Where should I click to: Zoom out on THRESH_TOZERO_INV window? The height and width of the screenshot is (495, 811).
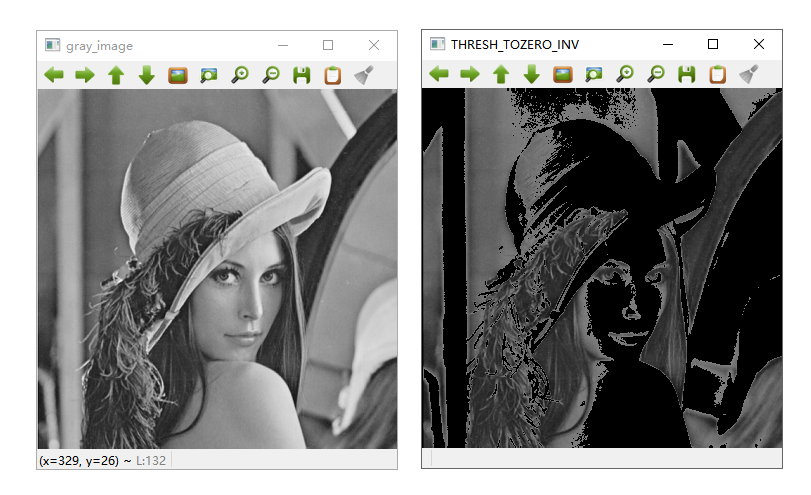(x=656, y=74)
